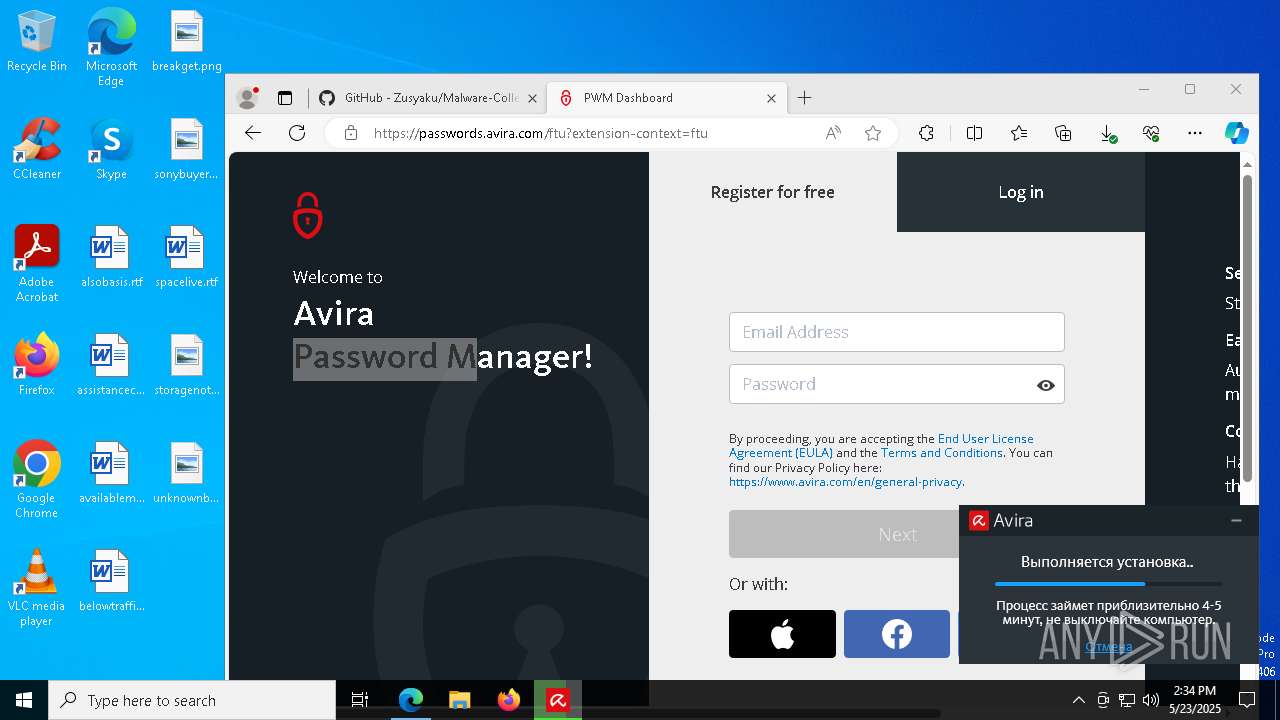1280x720 pixels.
Task: Launch Skype from the desktop
Action: coord(111,150)
